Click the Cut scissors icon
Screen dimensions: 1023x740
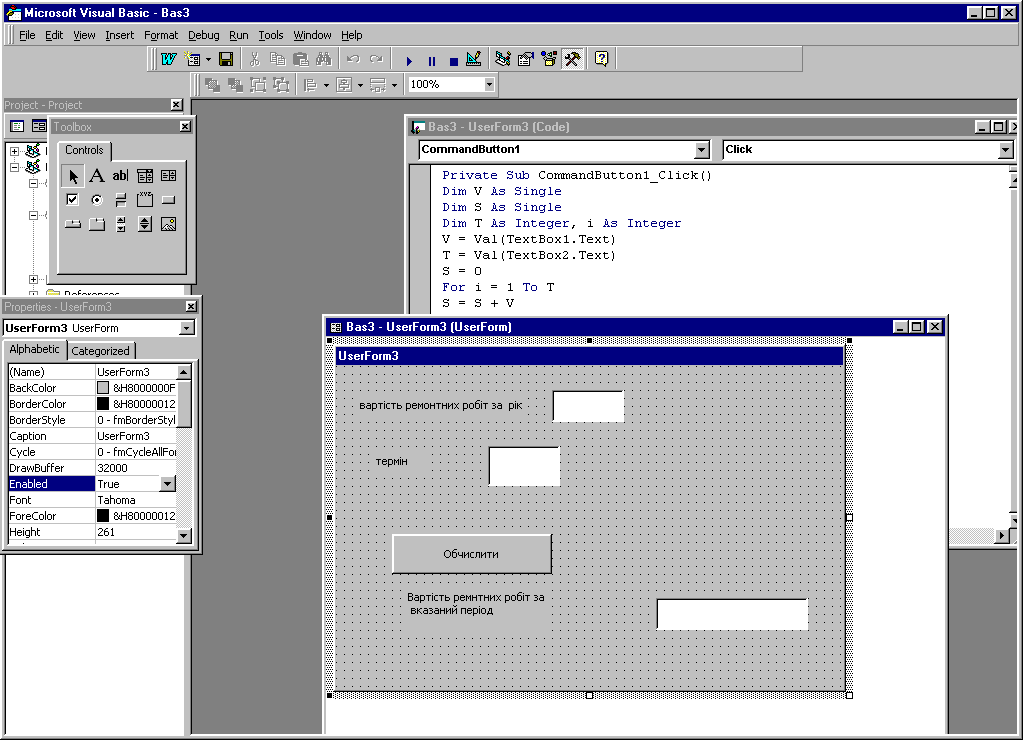click(254, 59)
